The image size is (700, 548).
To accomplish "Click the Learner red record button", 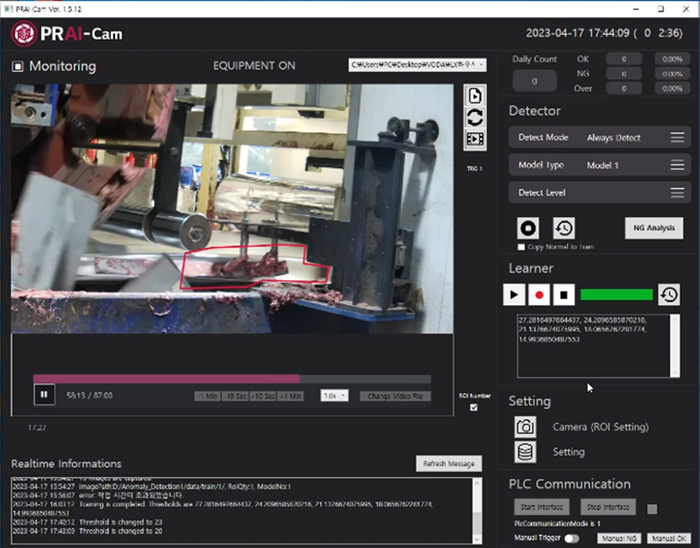I will (x=539, y=295).
